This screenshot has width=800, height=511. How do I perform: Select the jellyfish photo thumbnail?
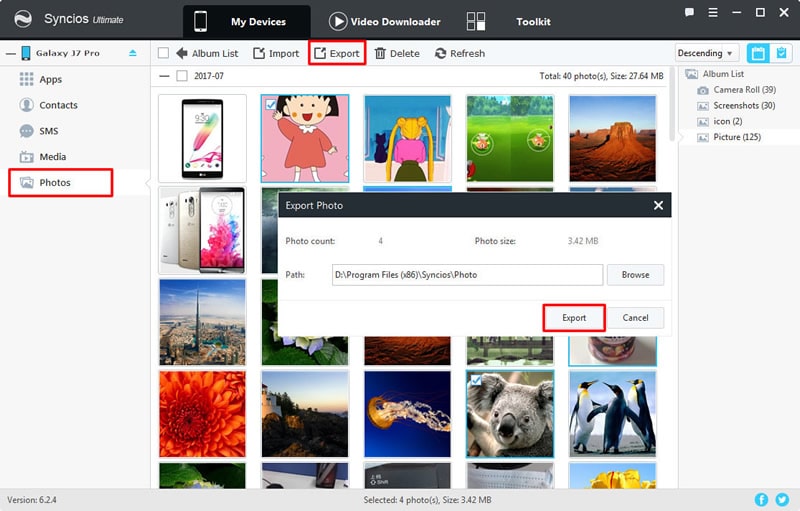pyautogui.click(x=407, y=414)
